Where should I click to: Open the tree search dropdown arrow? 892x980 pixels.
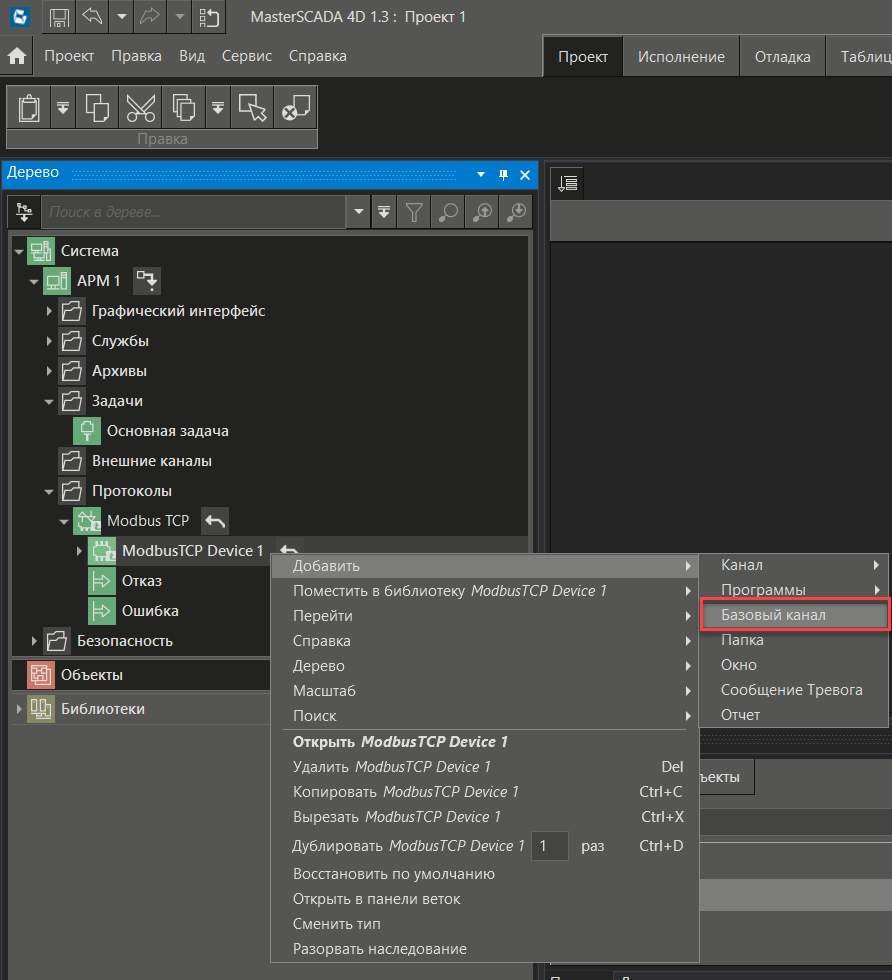pos(360,212)
